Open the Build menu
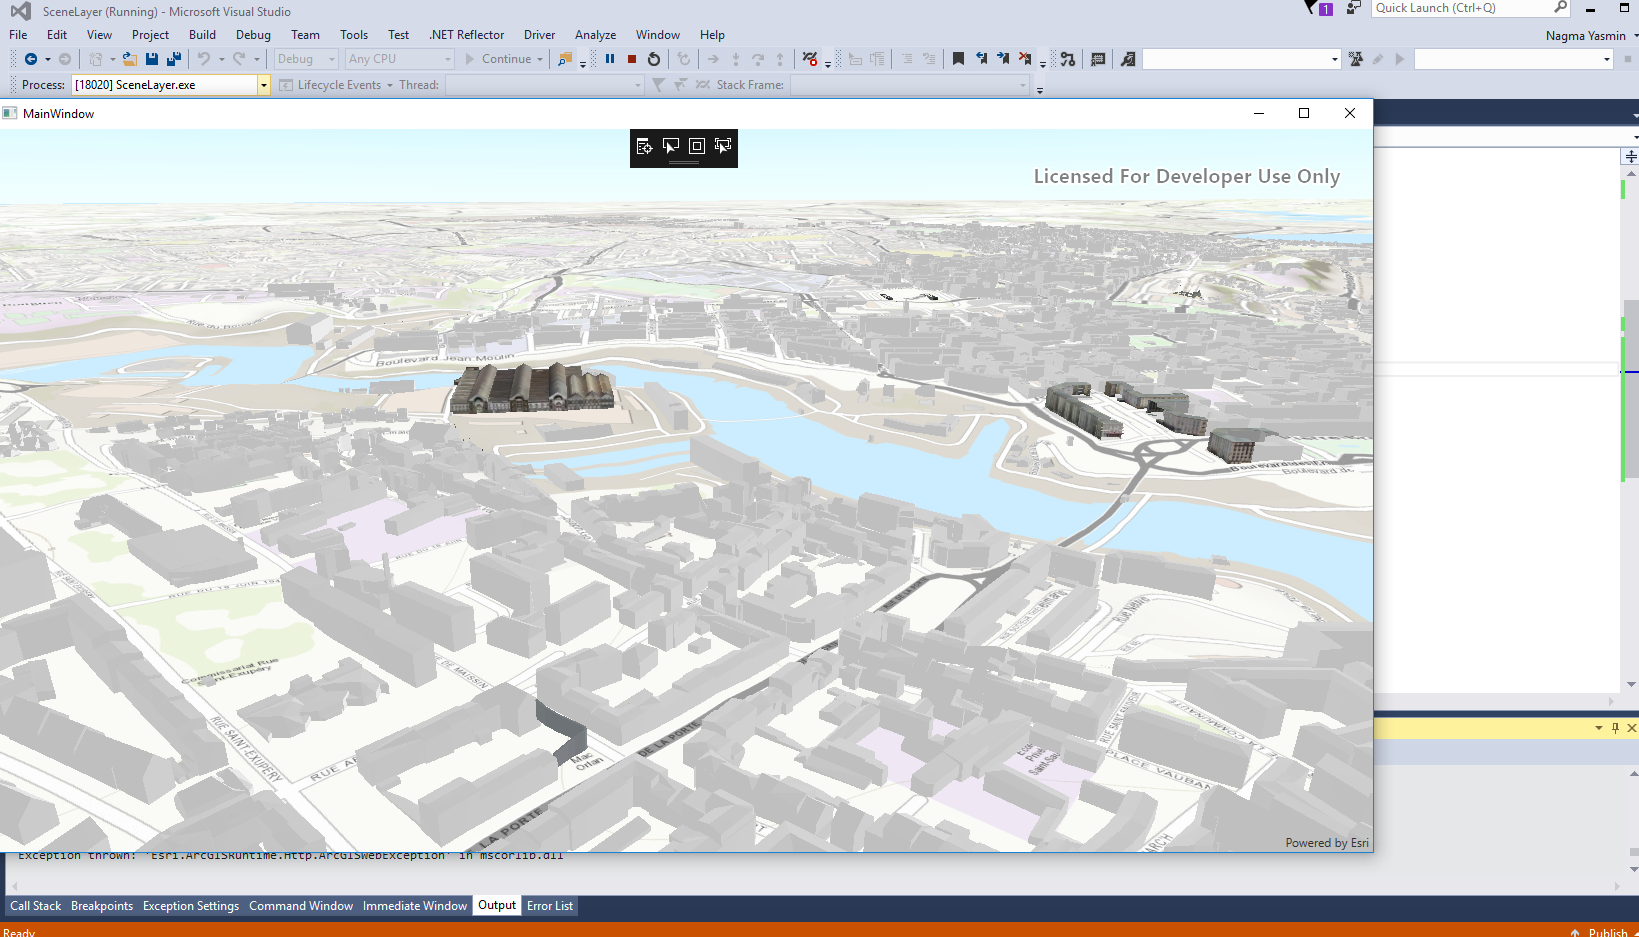This screenshot has height=937, width=1639. click(x=202, y=34)
